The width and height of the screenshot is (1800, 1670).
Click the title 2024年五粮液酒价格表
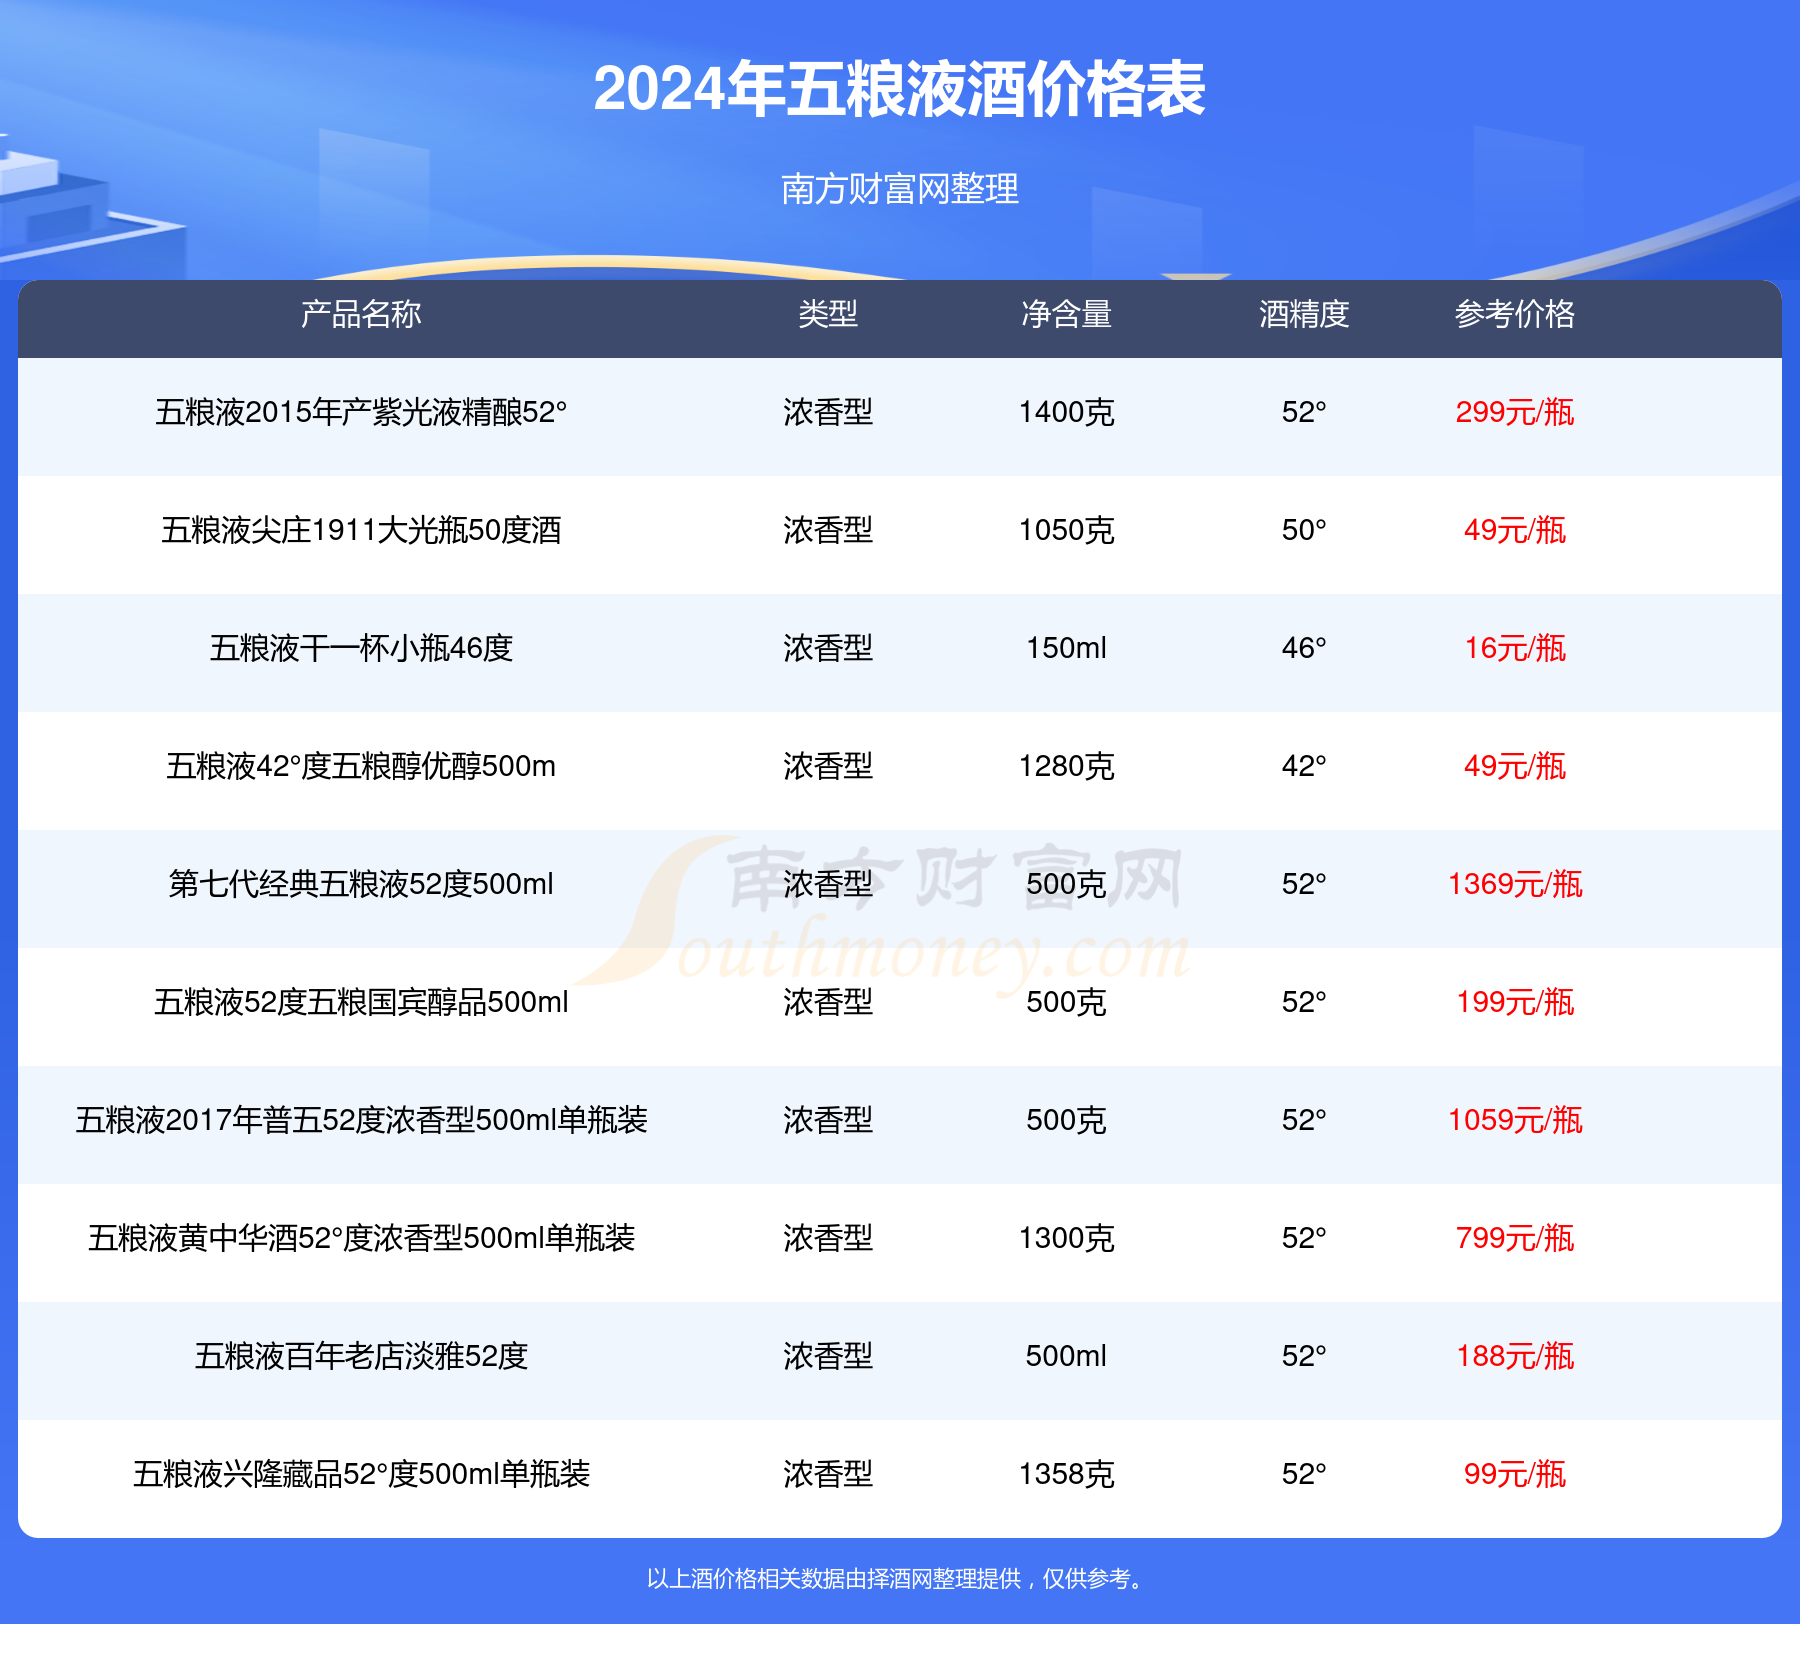899,89
